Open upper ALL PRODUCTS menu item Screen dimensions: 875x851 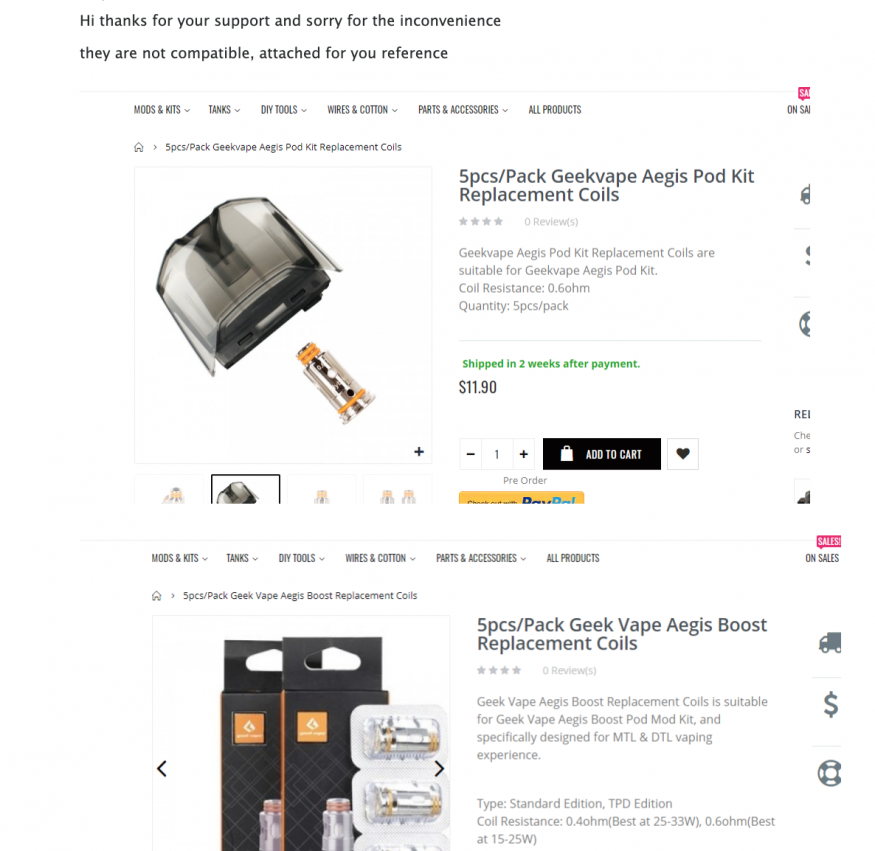pos(555,110)
